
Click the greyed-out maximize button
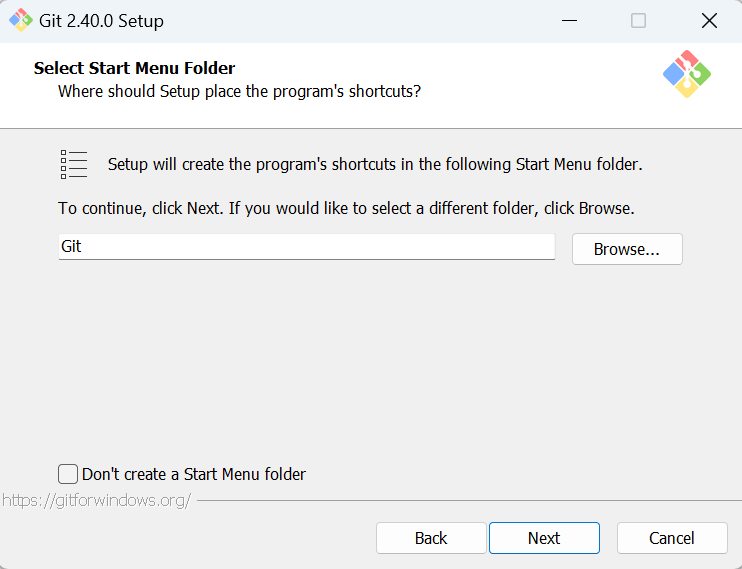(638, 20)
